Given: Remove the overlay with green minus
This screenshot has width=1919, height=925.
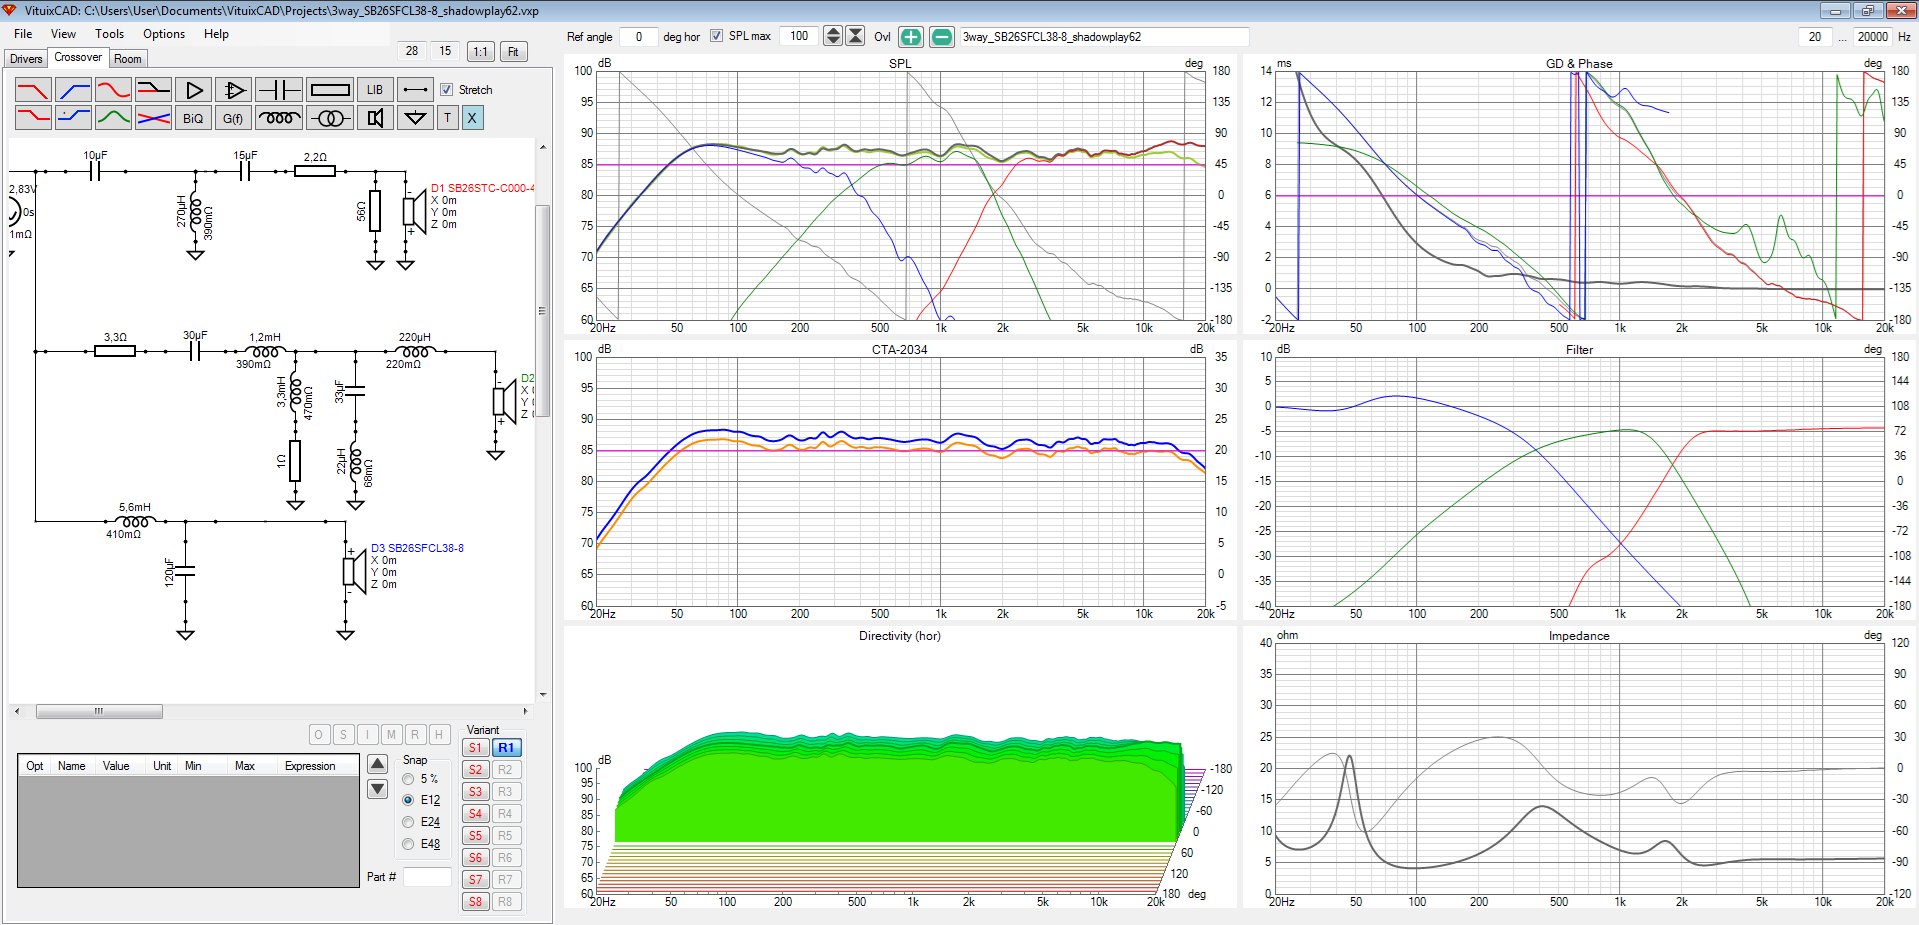Looking at the screenshot, I should (x=942, y=37).
